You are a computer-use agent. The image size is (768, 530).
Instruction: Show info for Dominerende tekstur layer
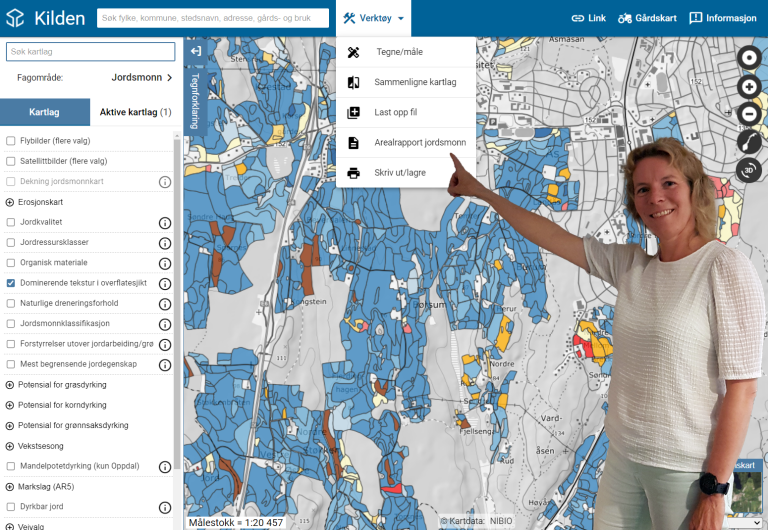tap(165, 284)
